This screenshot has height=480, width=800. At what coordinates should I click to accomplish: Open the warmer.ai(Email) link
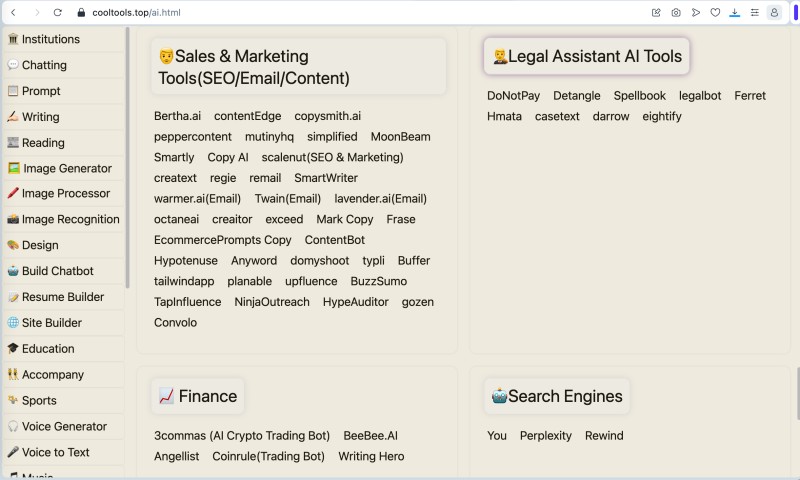197,199
